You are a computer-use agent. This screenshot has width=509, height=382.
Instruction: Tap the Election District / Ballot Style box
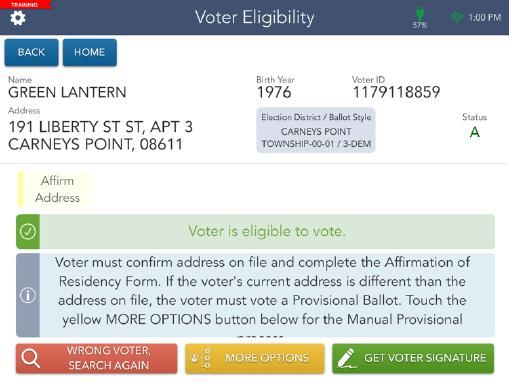316,130
